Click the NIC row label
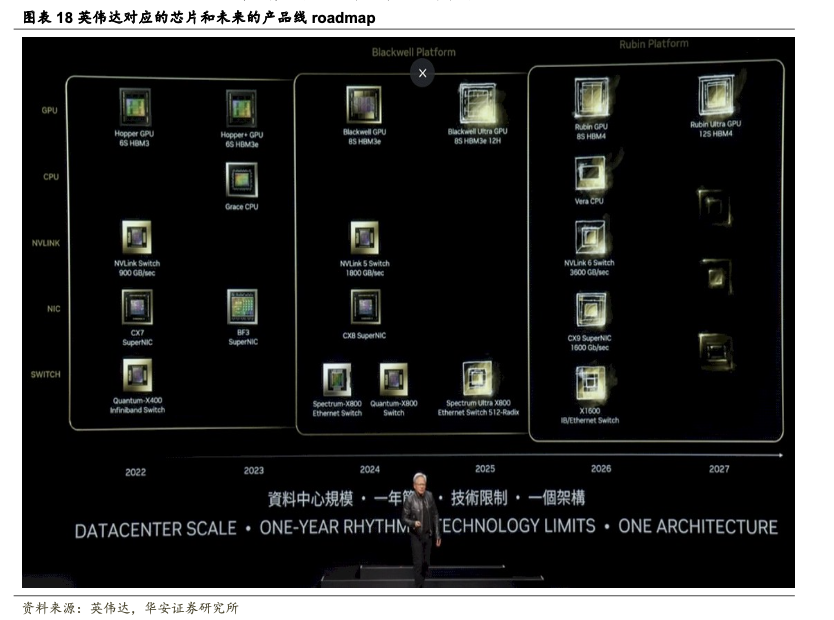The image size is (834, 620). coord(54,309)
